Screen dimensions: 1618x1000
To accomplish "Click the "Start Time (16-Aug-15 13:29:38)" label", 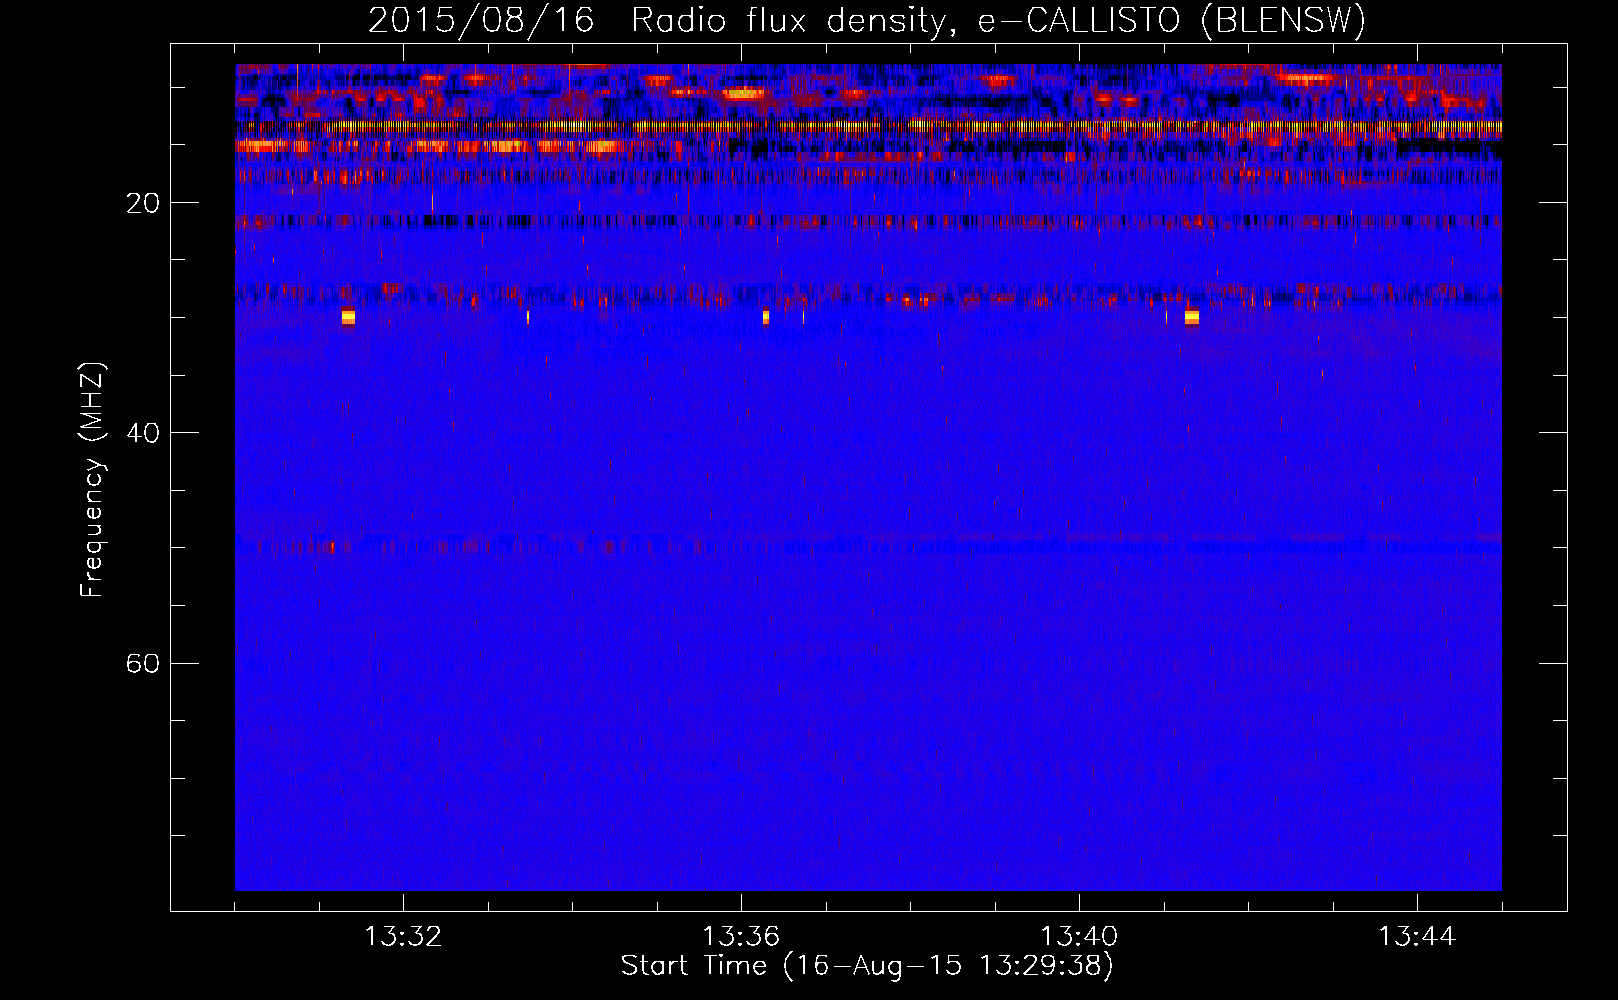I will (x=867, y=966).
